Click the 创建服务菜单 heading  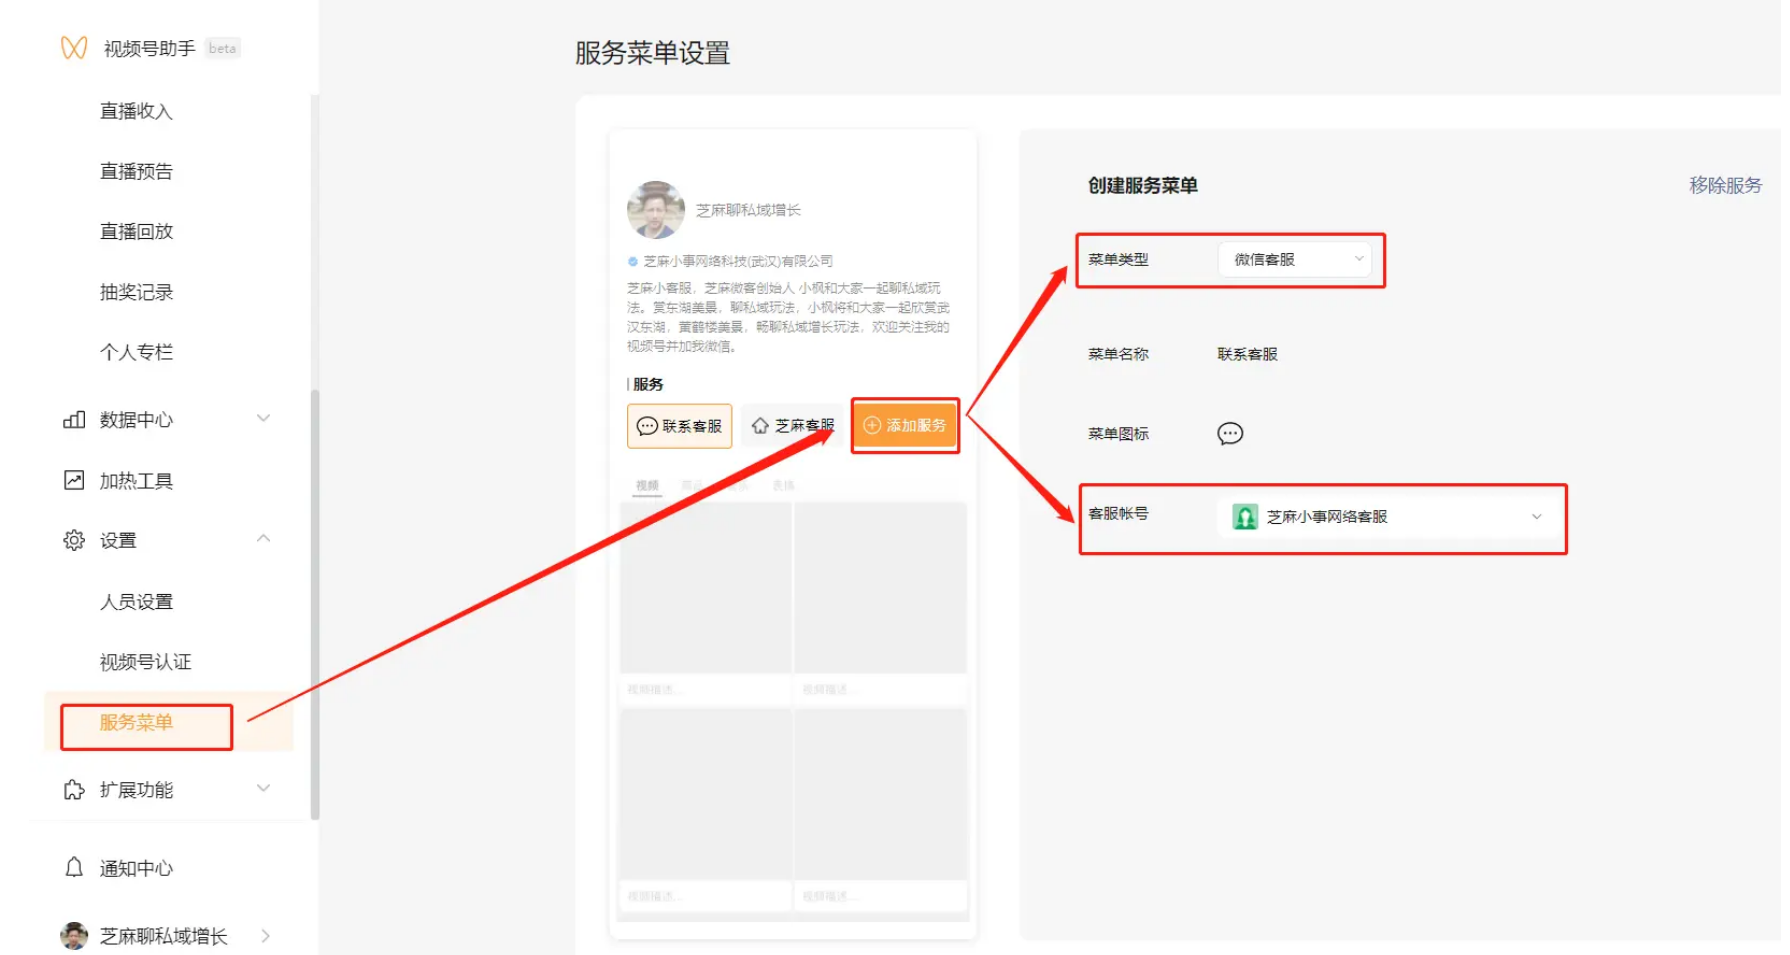pos(1143,186)
